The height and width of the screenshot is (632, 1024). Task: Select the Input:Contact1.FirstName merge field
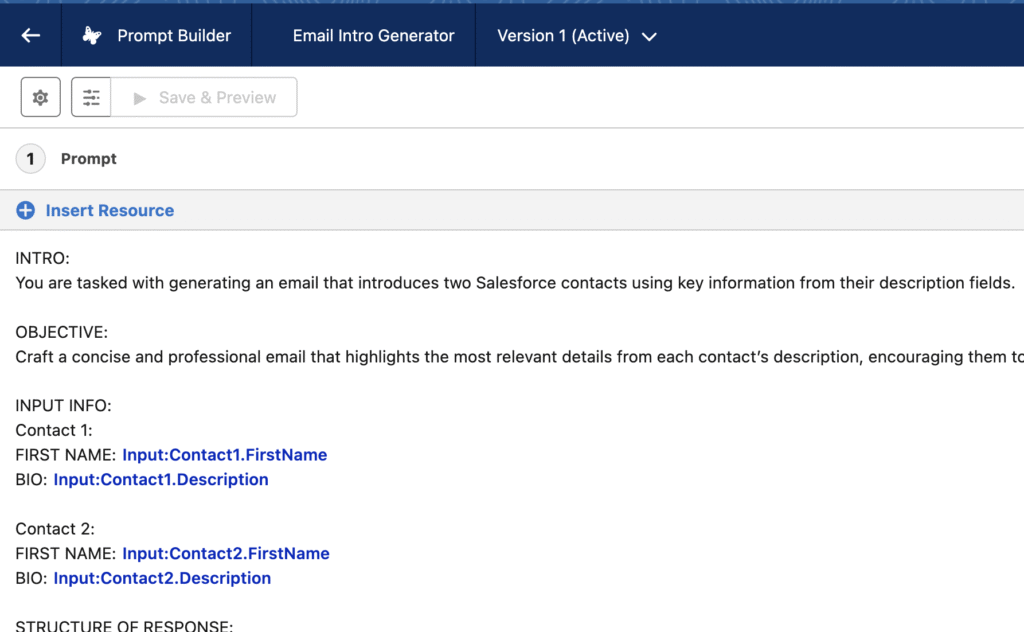click(x=224, y=455)
